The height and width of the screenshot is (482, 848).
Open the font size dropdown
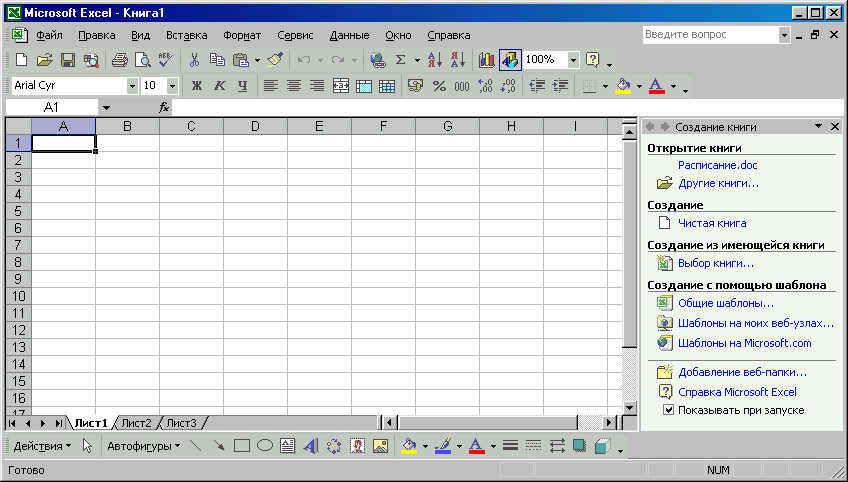click(x=172, y=85)
